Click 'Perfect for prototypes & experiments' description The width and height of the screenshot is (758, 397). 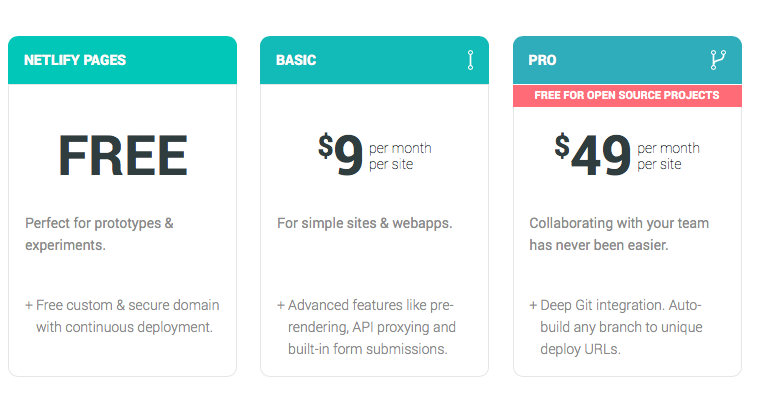click(x=99, y=234)
